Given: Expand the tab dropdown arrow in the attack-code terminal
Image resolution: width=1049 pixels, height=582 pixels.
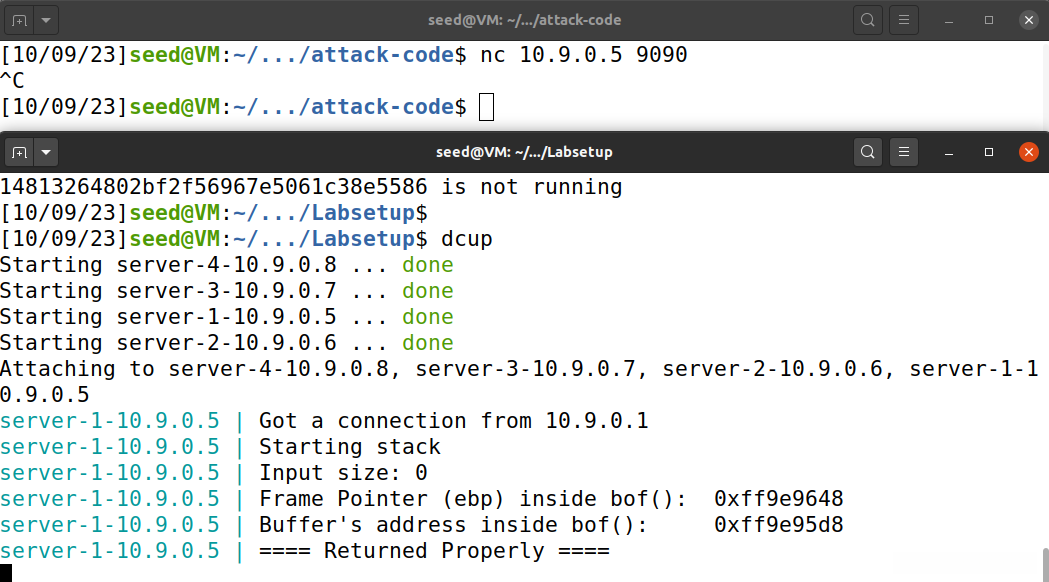Looking at the screenshot, I should pyautogui.click(x=47, y=20).
